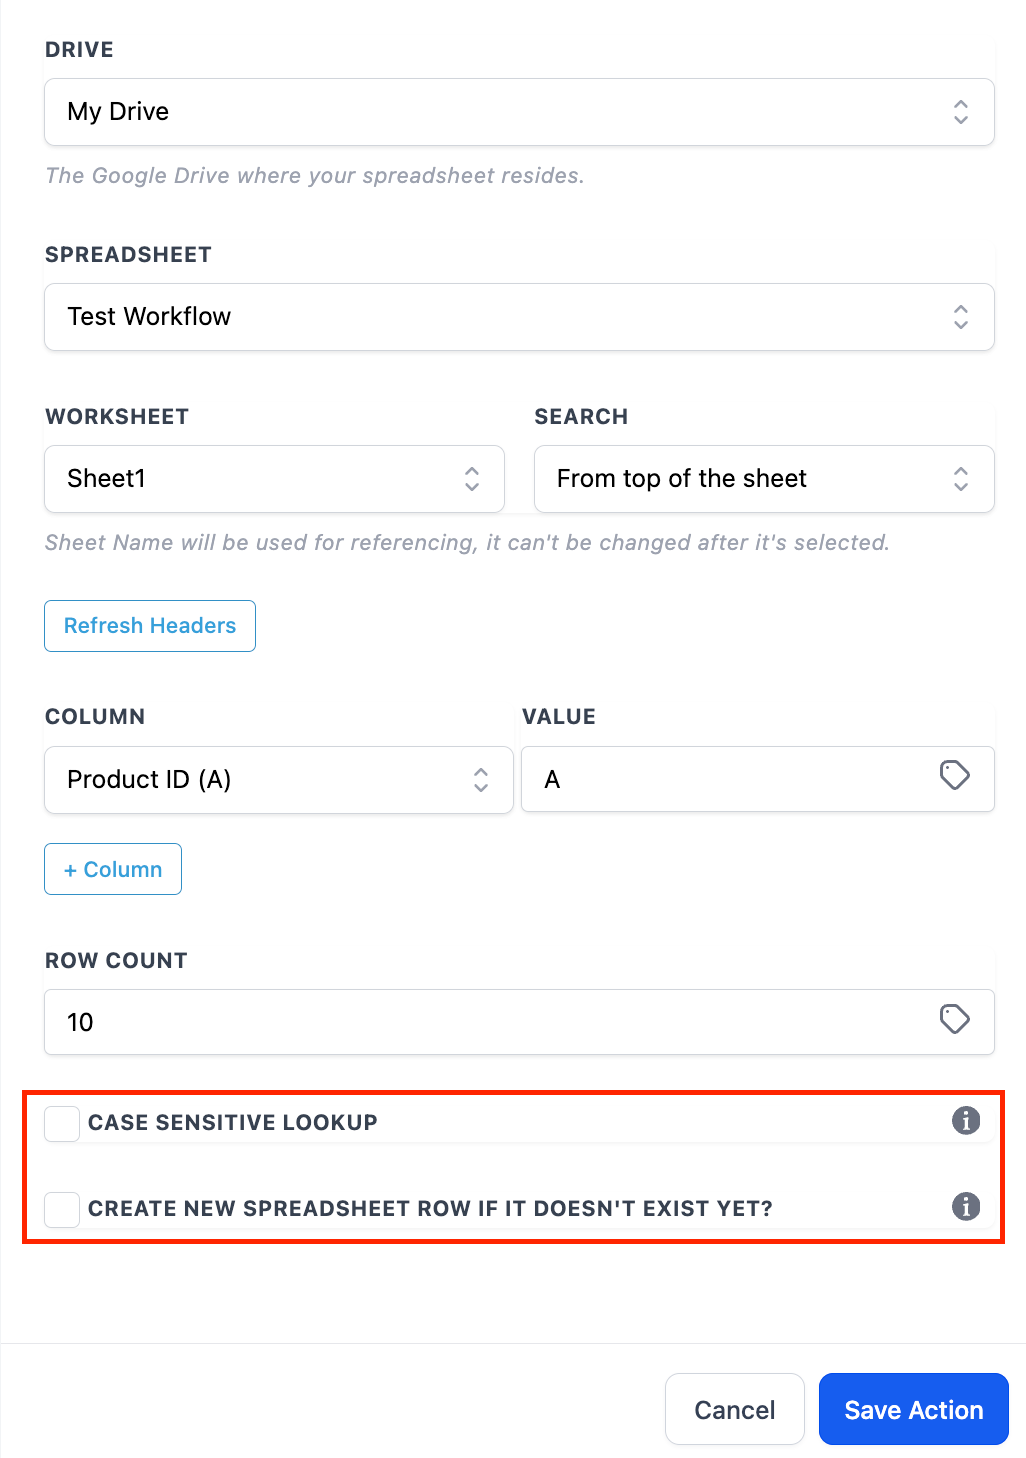Open the My Drive dropdown
This screenshot has height=1458, width=1026.
point(518,112)
